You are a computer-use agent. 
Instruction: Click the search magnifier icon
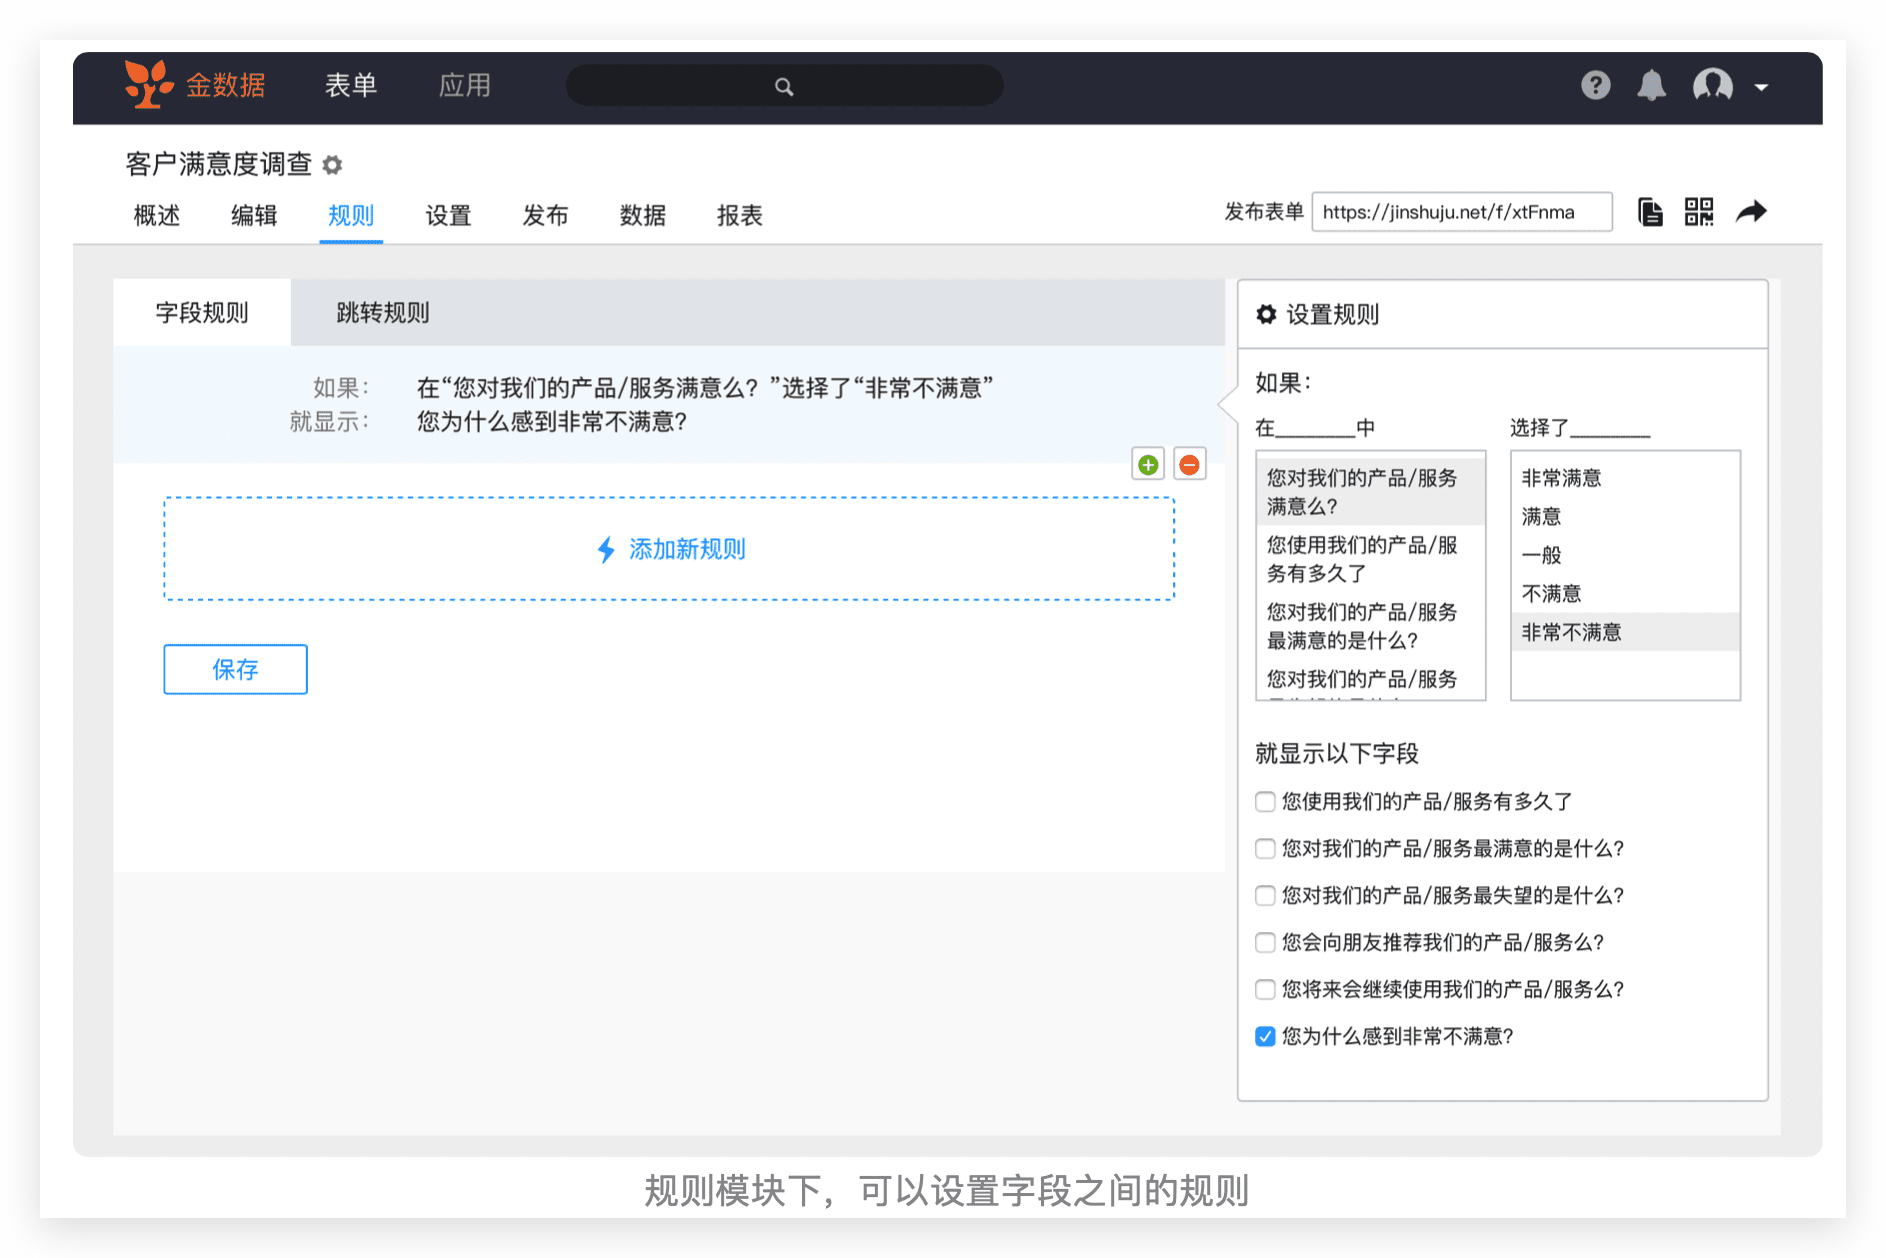coord(784,87)
